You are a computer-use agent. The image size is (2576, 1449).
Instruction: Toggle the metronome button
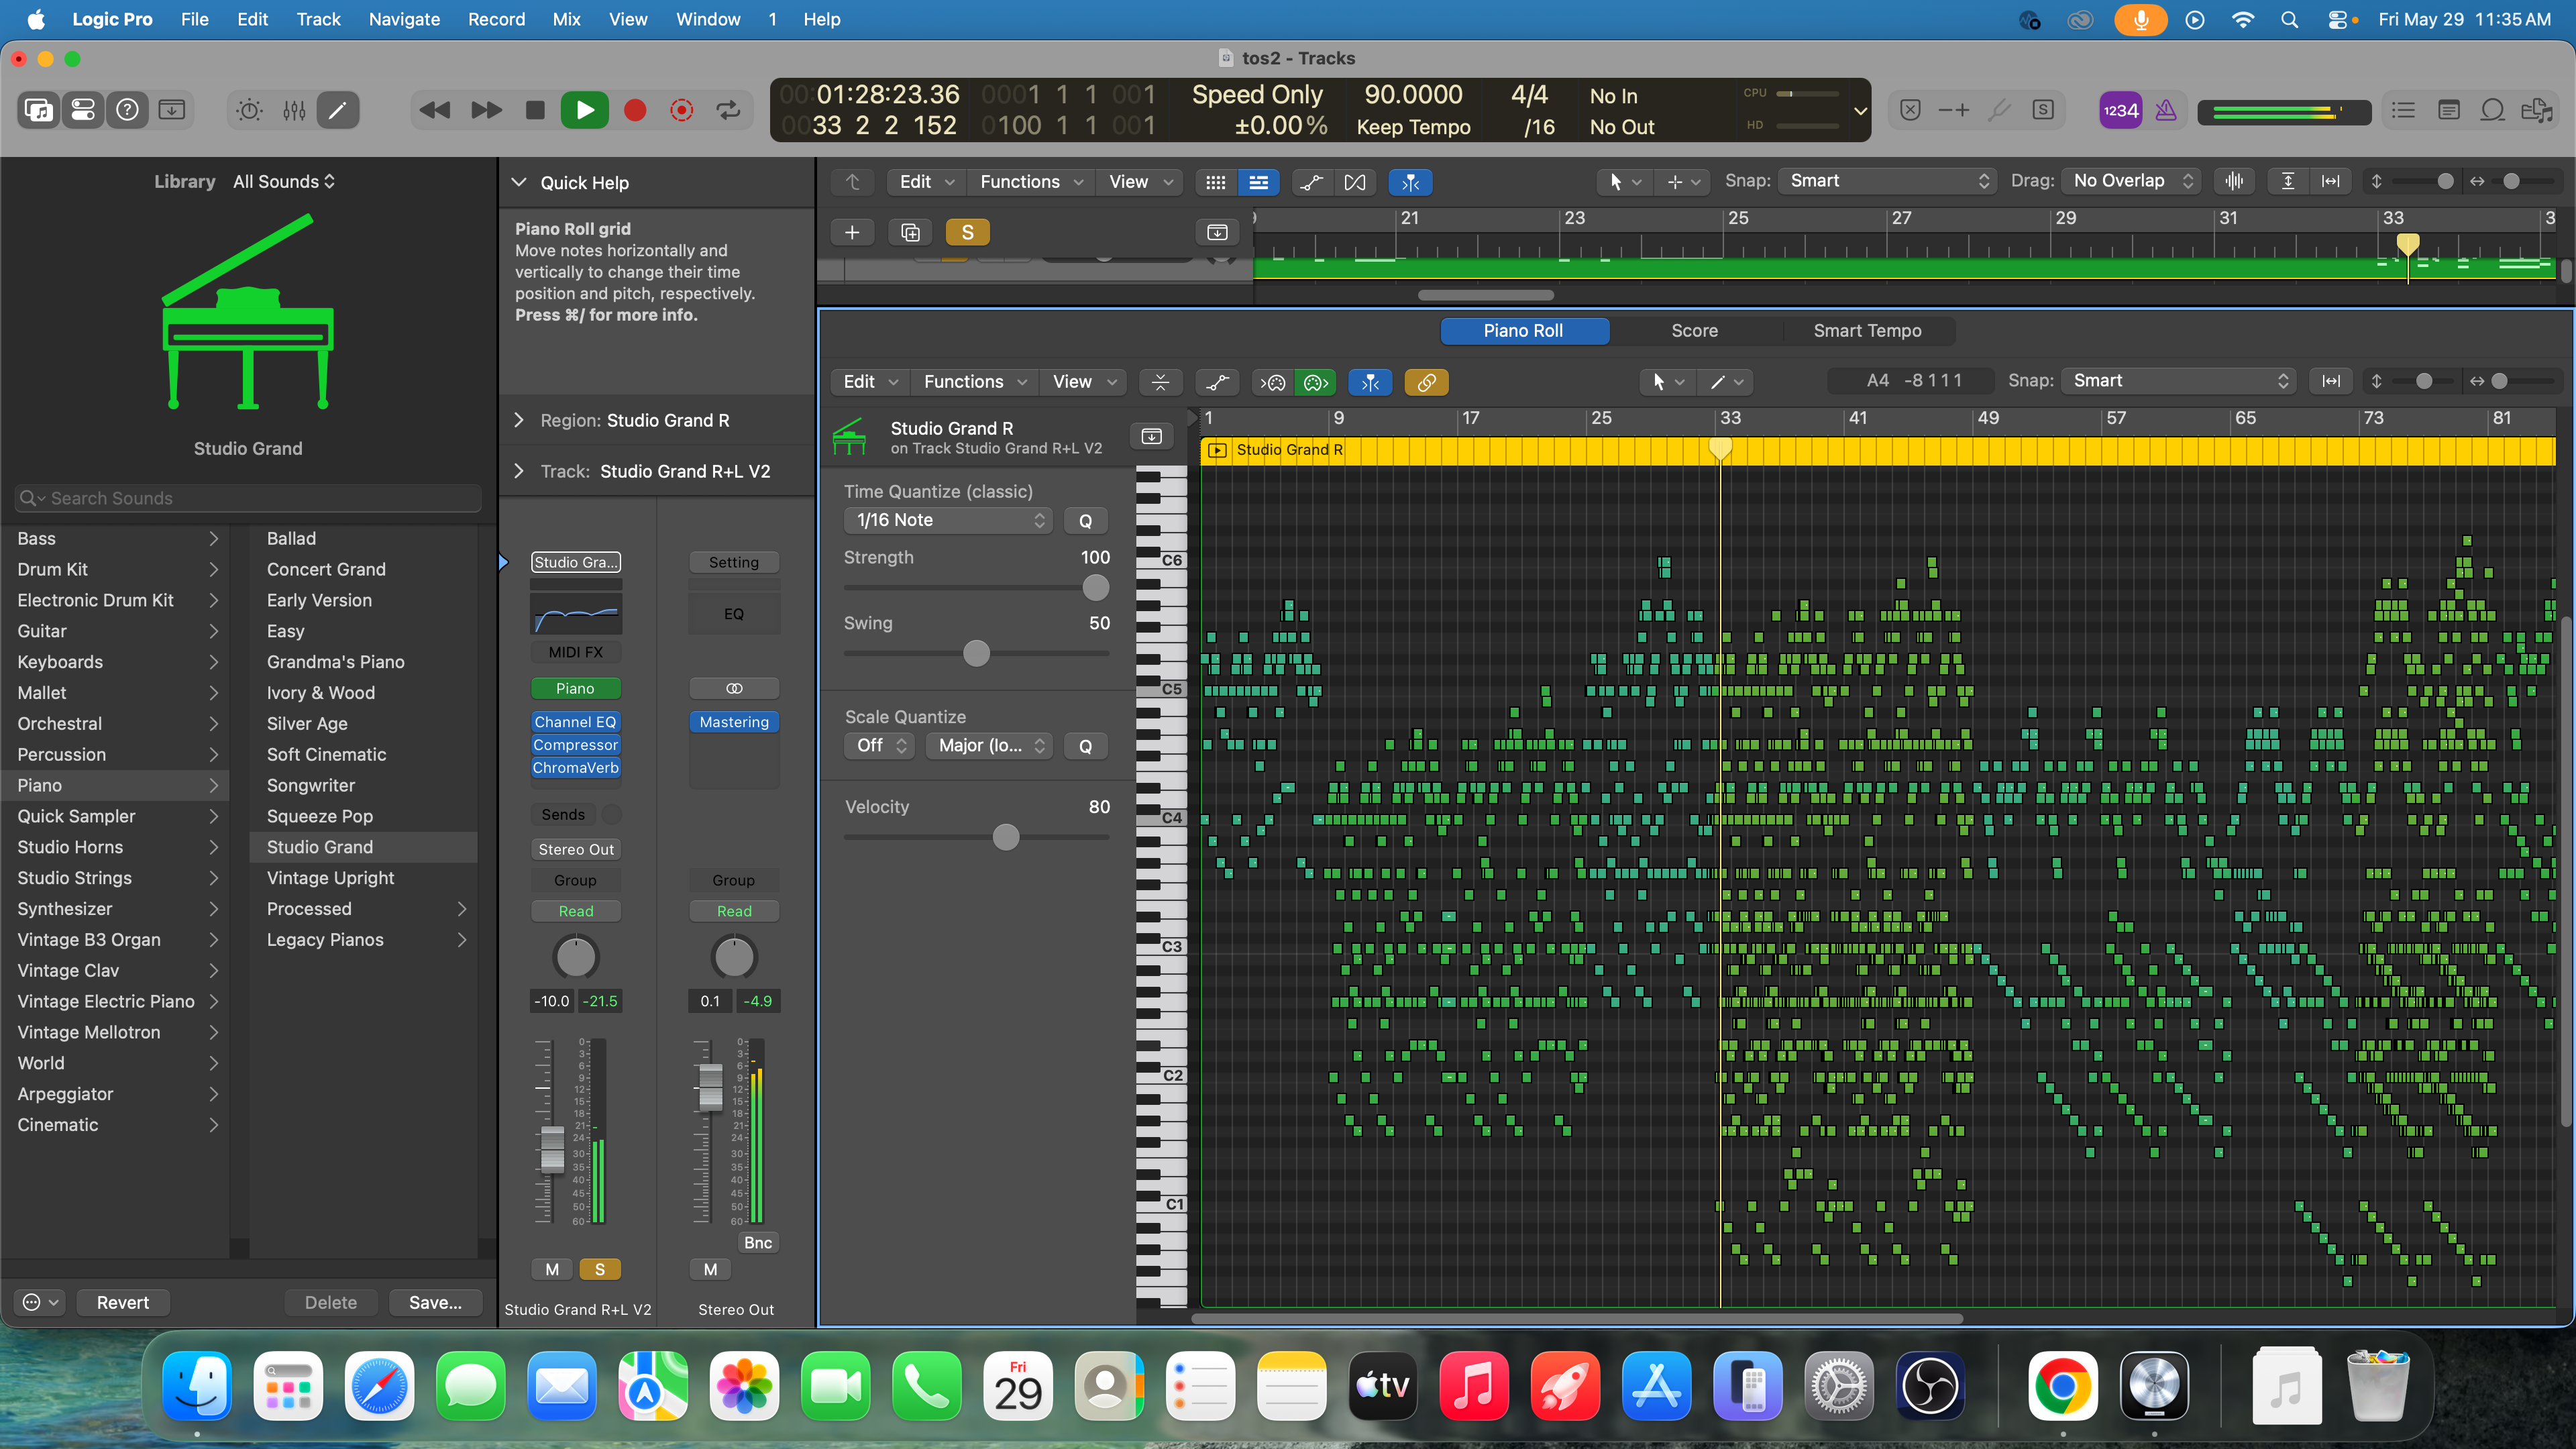coord(2166,110)
